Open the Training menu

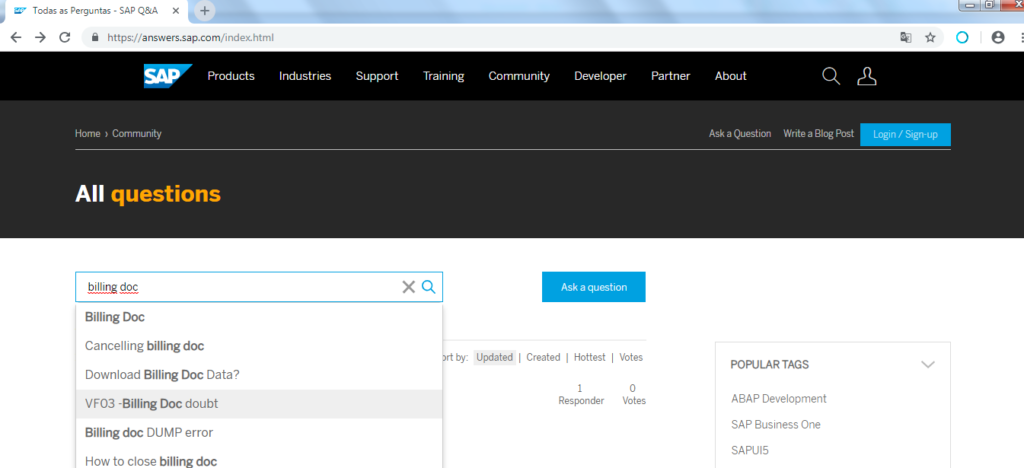pos(443,76)
